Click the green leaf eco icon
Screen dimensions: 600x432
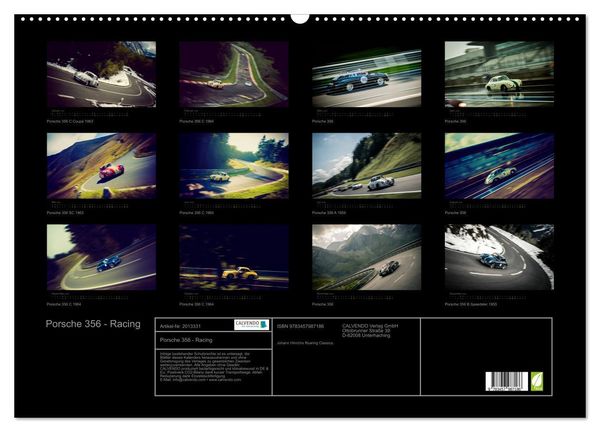(x=536, y=381)
